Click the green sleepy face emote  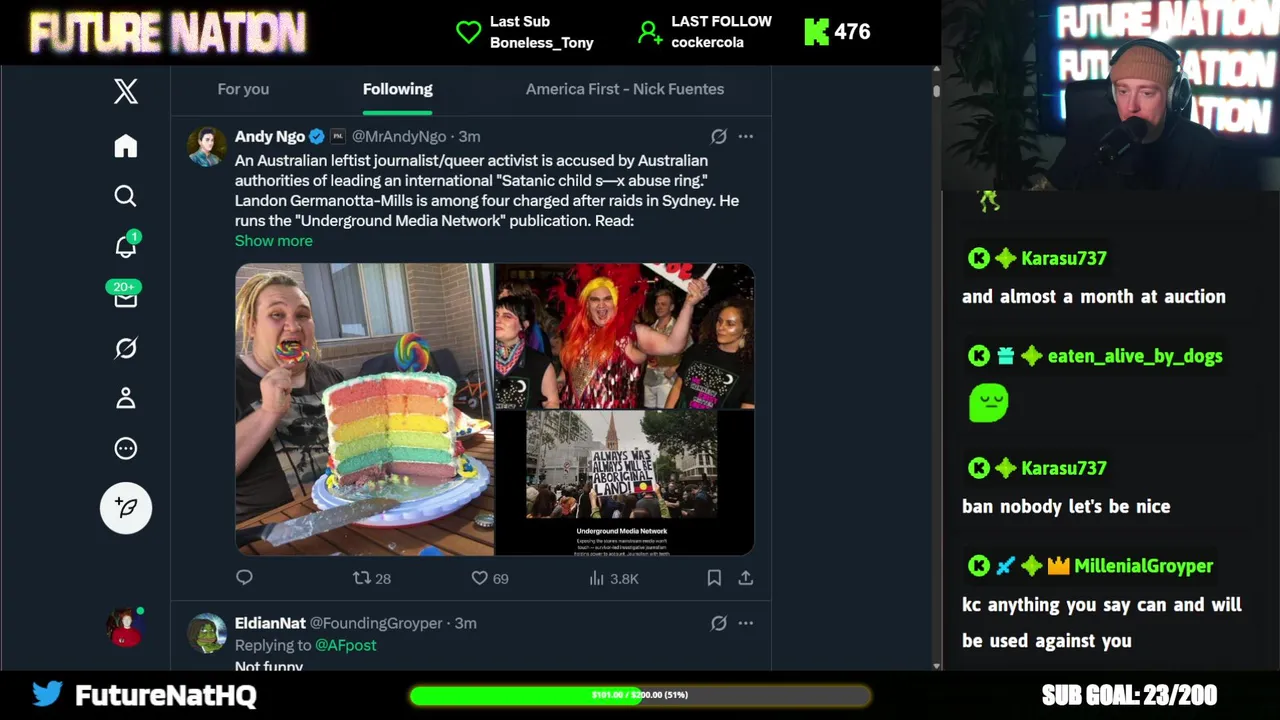coord(989,403)
